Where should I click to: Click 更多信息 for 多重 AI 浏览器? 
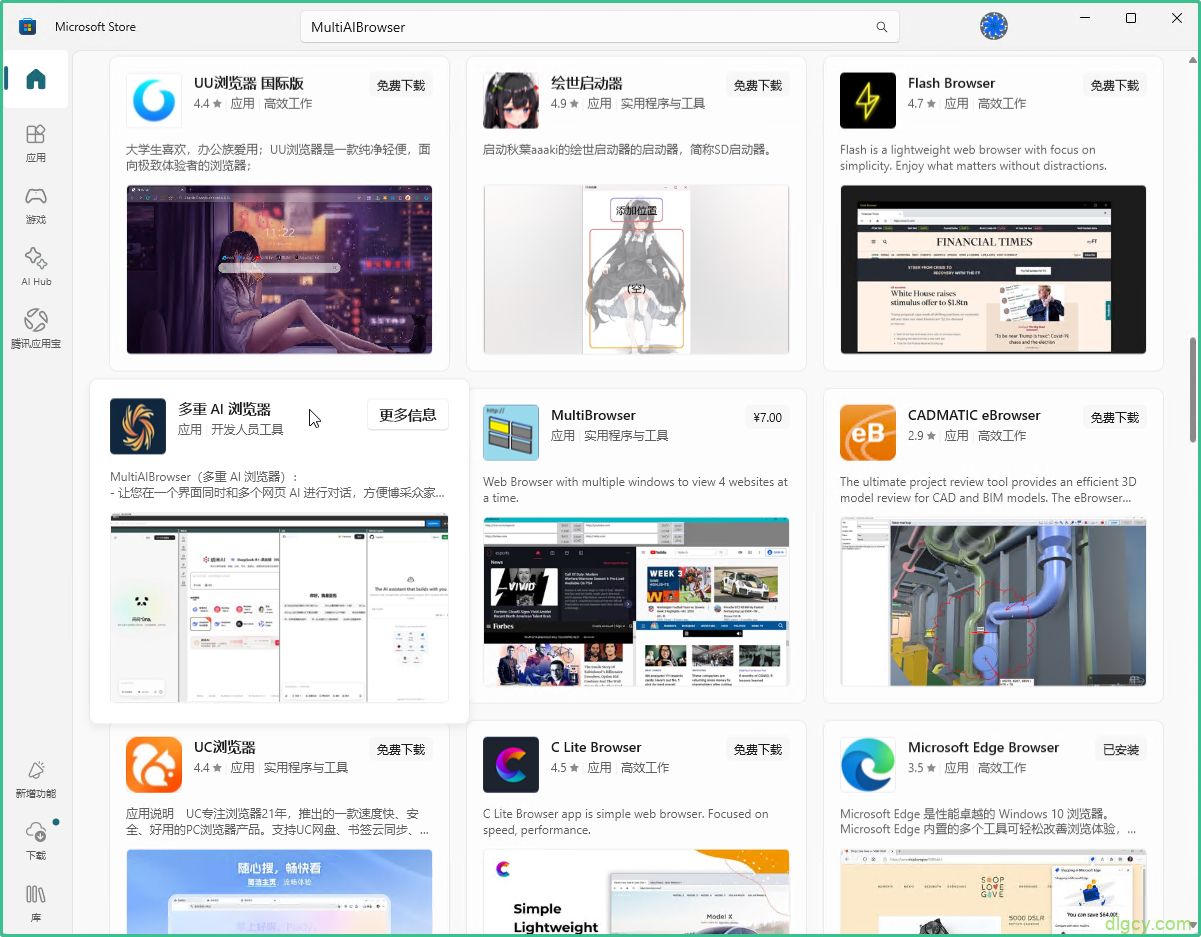pyautogui.click(x=408, y=415)
